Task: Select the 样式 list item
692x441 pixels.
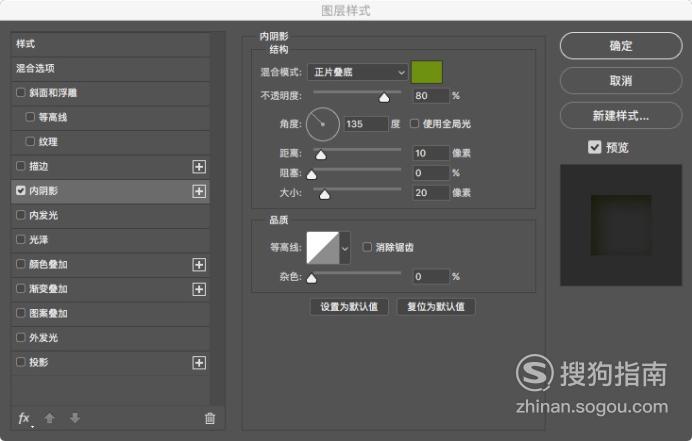Action: [x=110, y=44]
